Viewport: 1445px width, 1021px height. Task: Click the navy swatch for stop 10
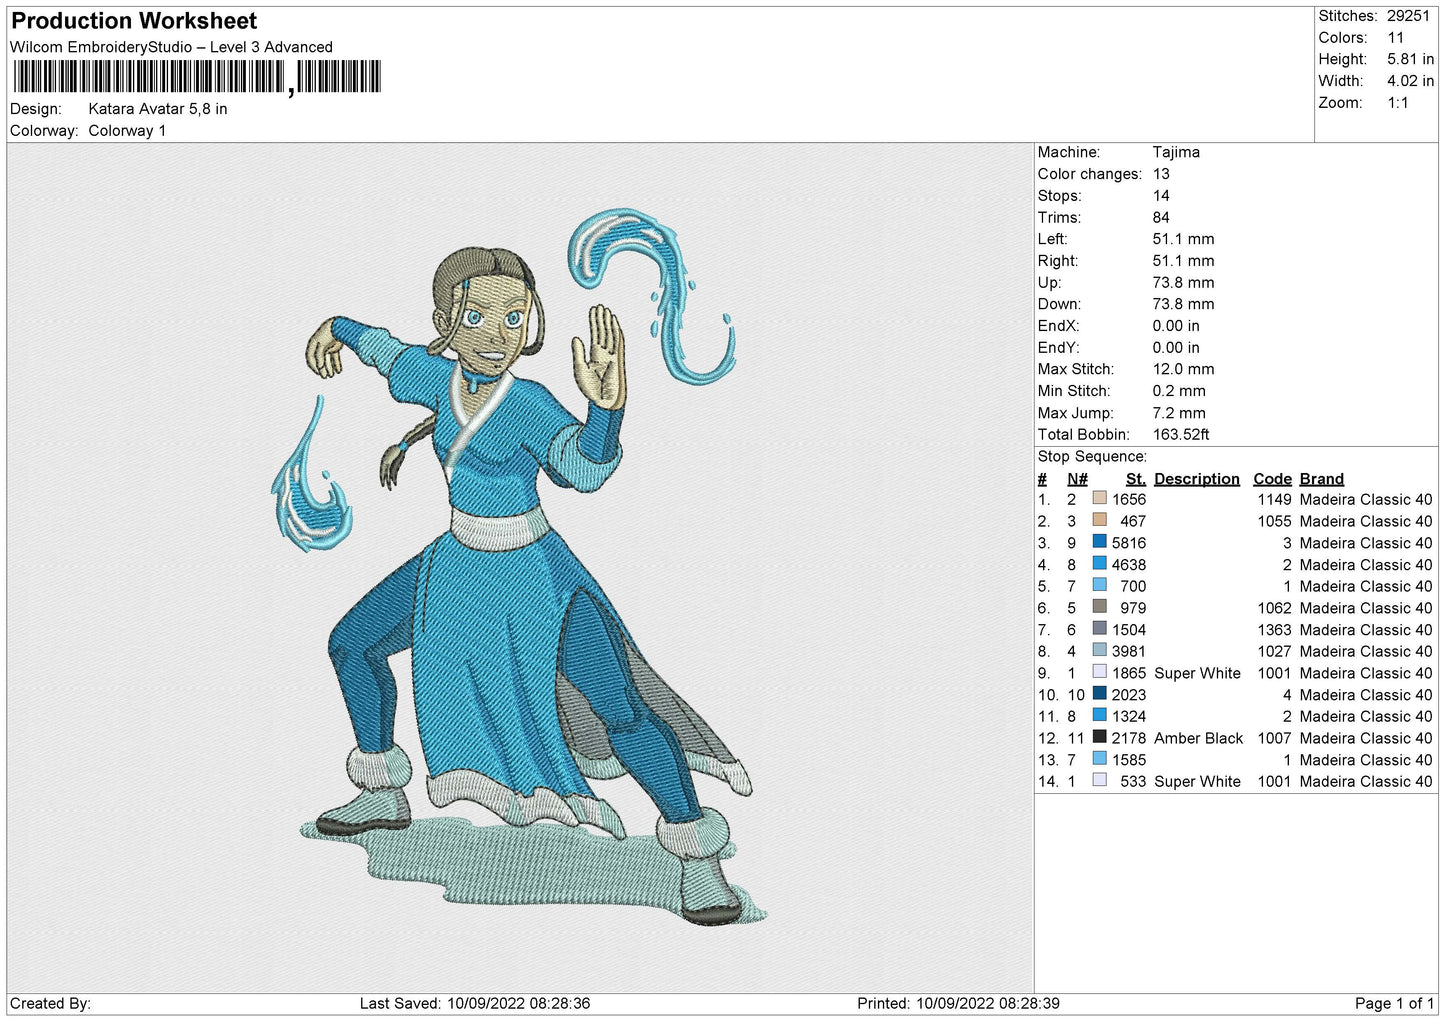(x=1100, y=694)
